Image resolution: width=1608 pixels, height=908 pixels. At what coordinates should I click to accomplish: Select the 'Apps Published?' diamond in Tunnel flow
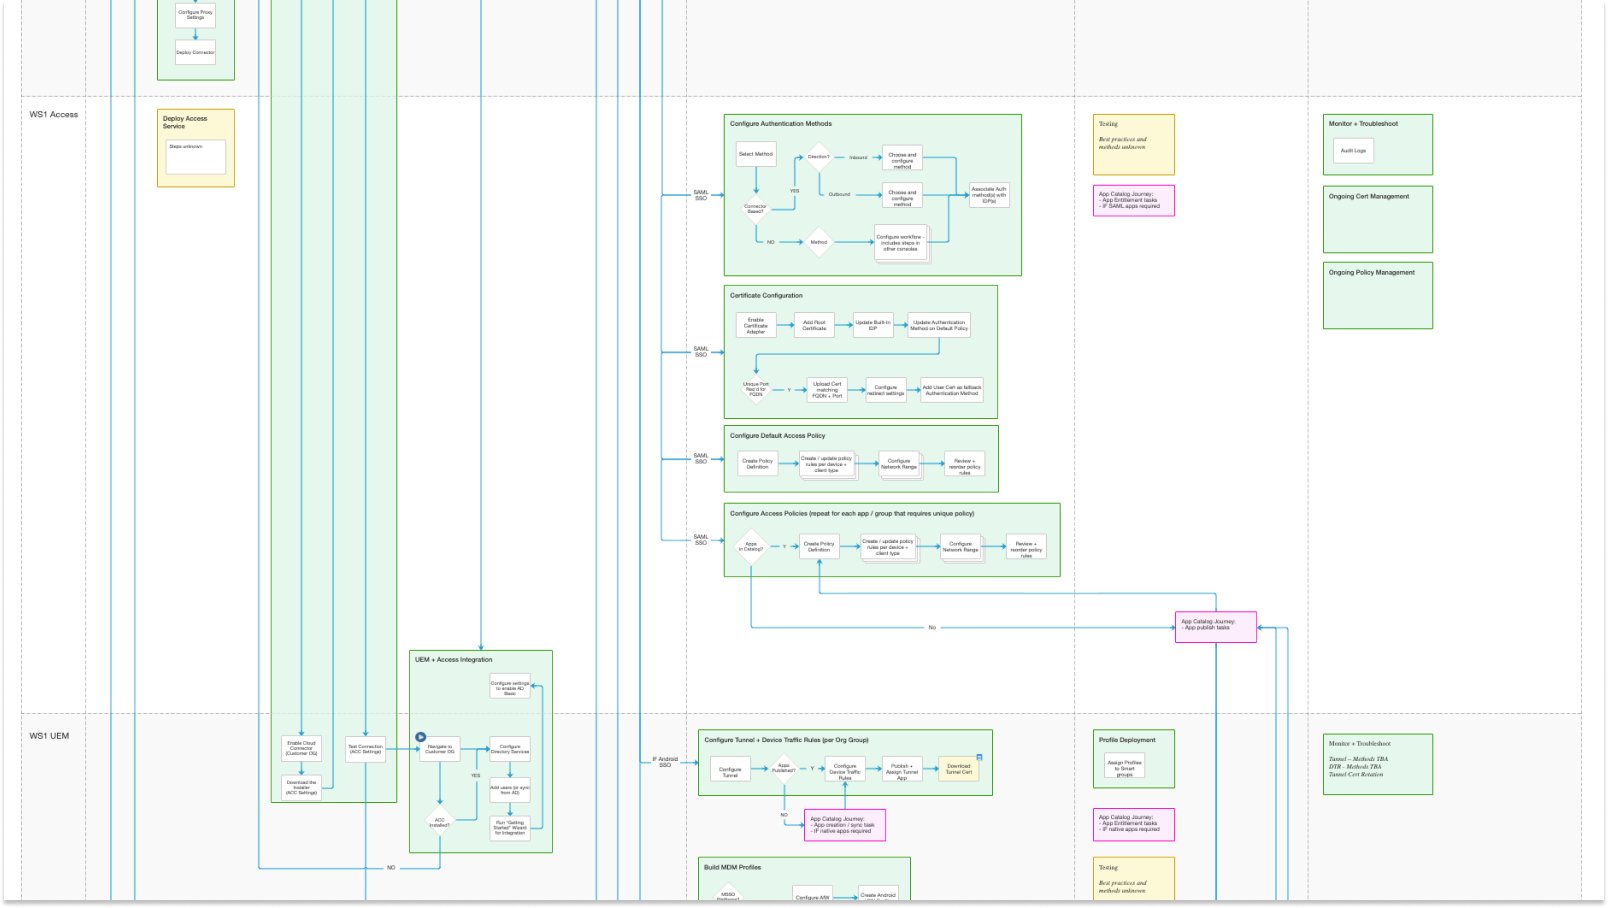784,768
